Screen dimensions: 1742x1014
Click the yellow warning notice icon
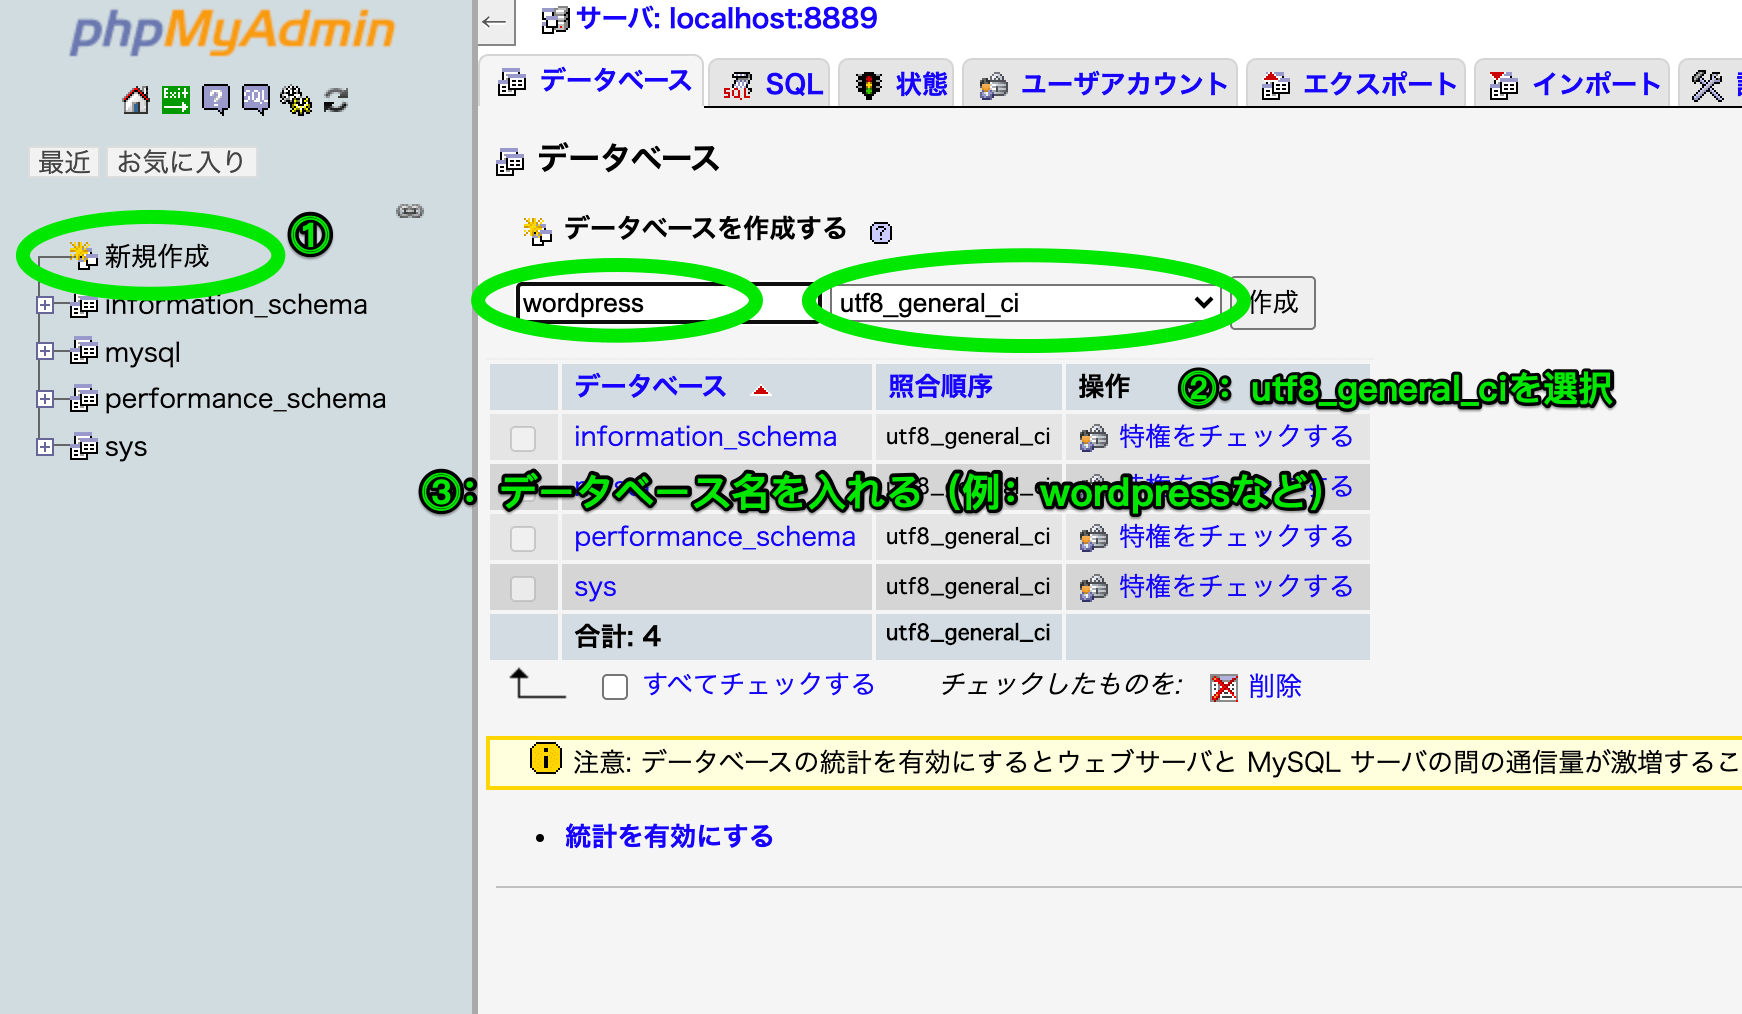pos(545,759)
